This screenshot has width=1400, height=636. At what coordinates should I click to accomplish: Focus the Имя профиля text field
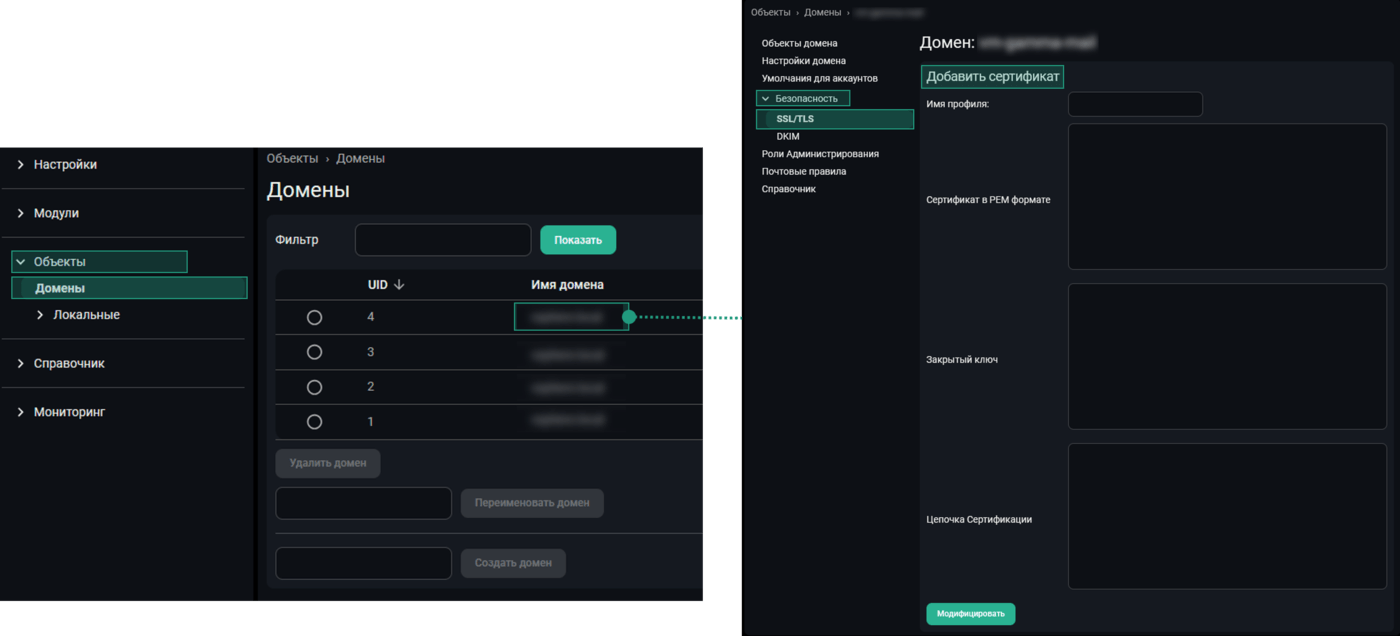click(x=1135, y=104)
